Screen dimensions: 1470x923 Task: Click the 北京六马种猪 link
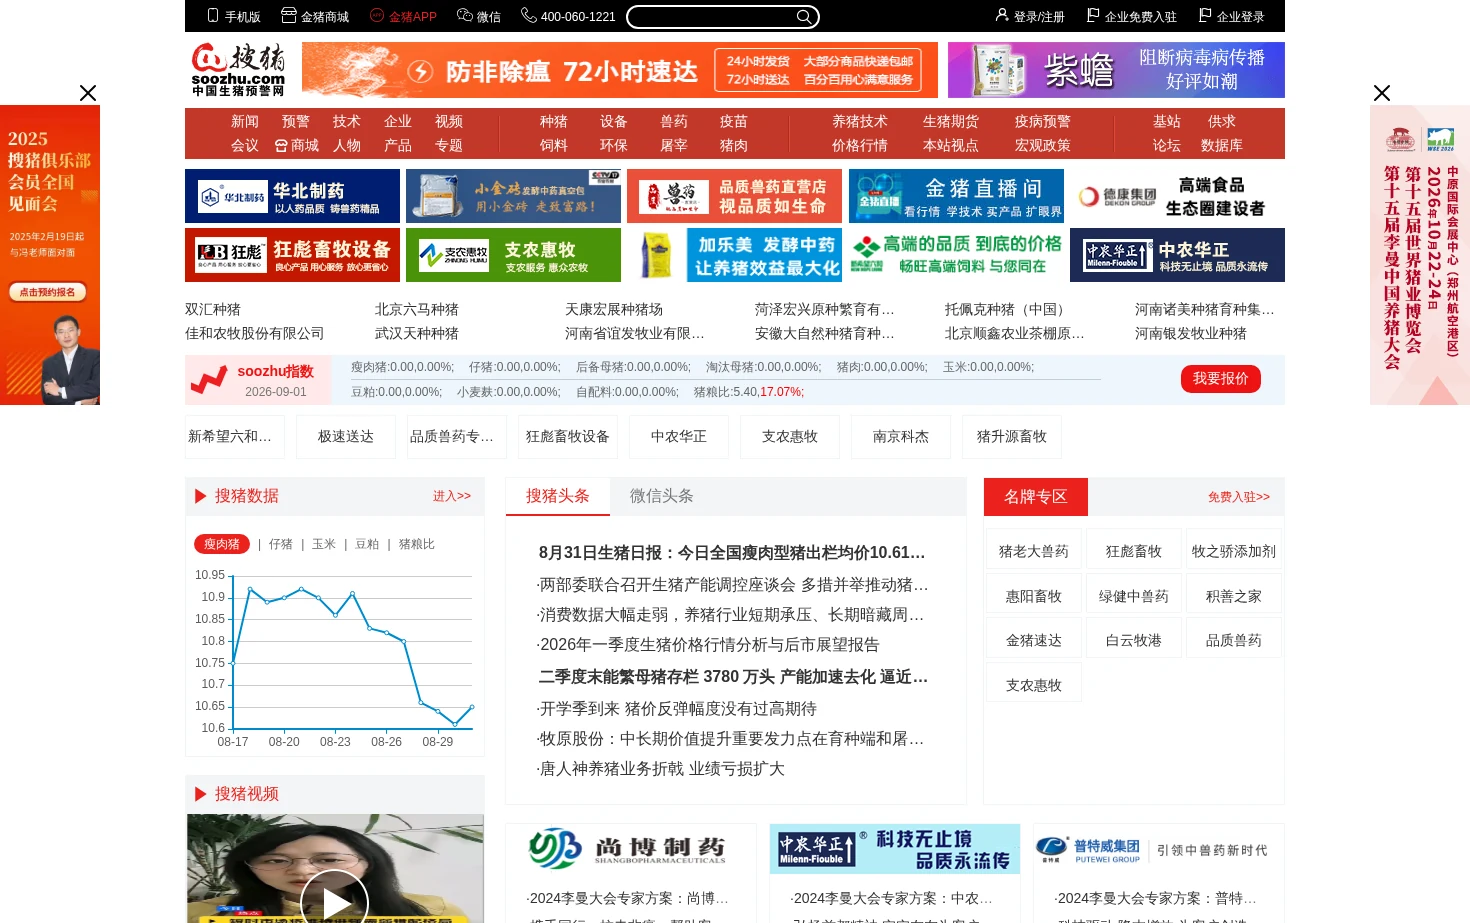click(417, 309)
